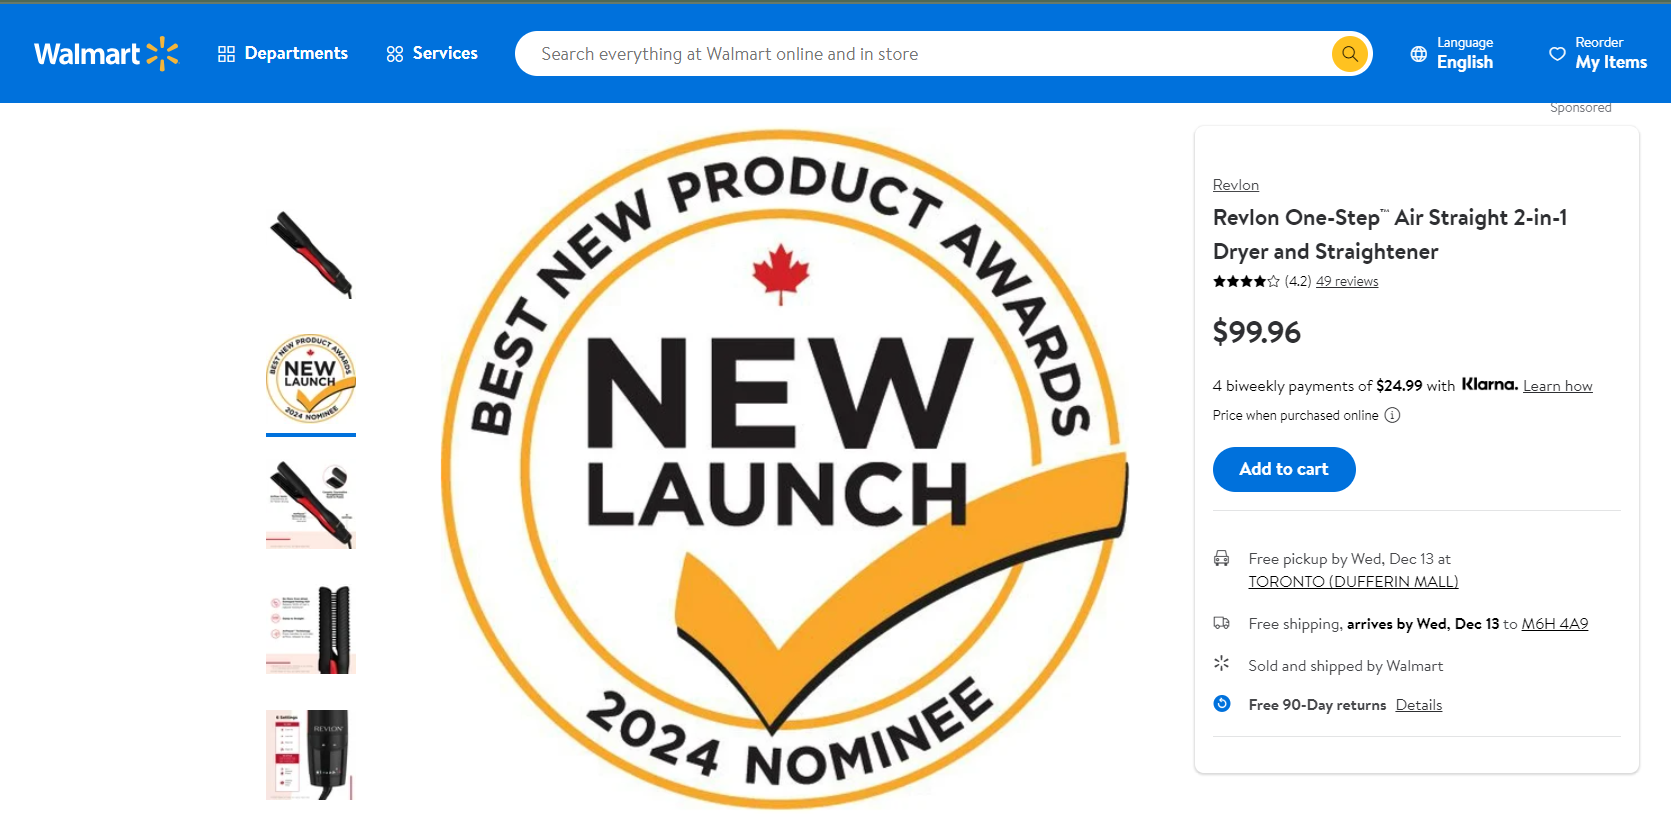Screen dimensions: 1671x818
Task: Click the Walmart spark logo
Action: pyautogui.click(x=162, y=54)
